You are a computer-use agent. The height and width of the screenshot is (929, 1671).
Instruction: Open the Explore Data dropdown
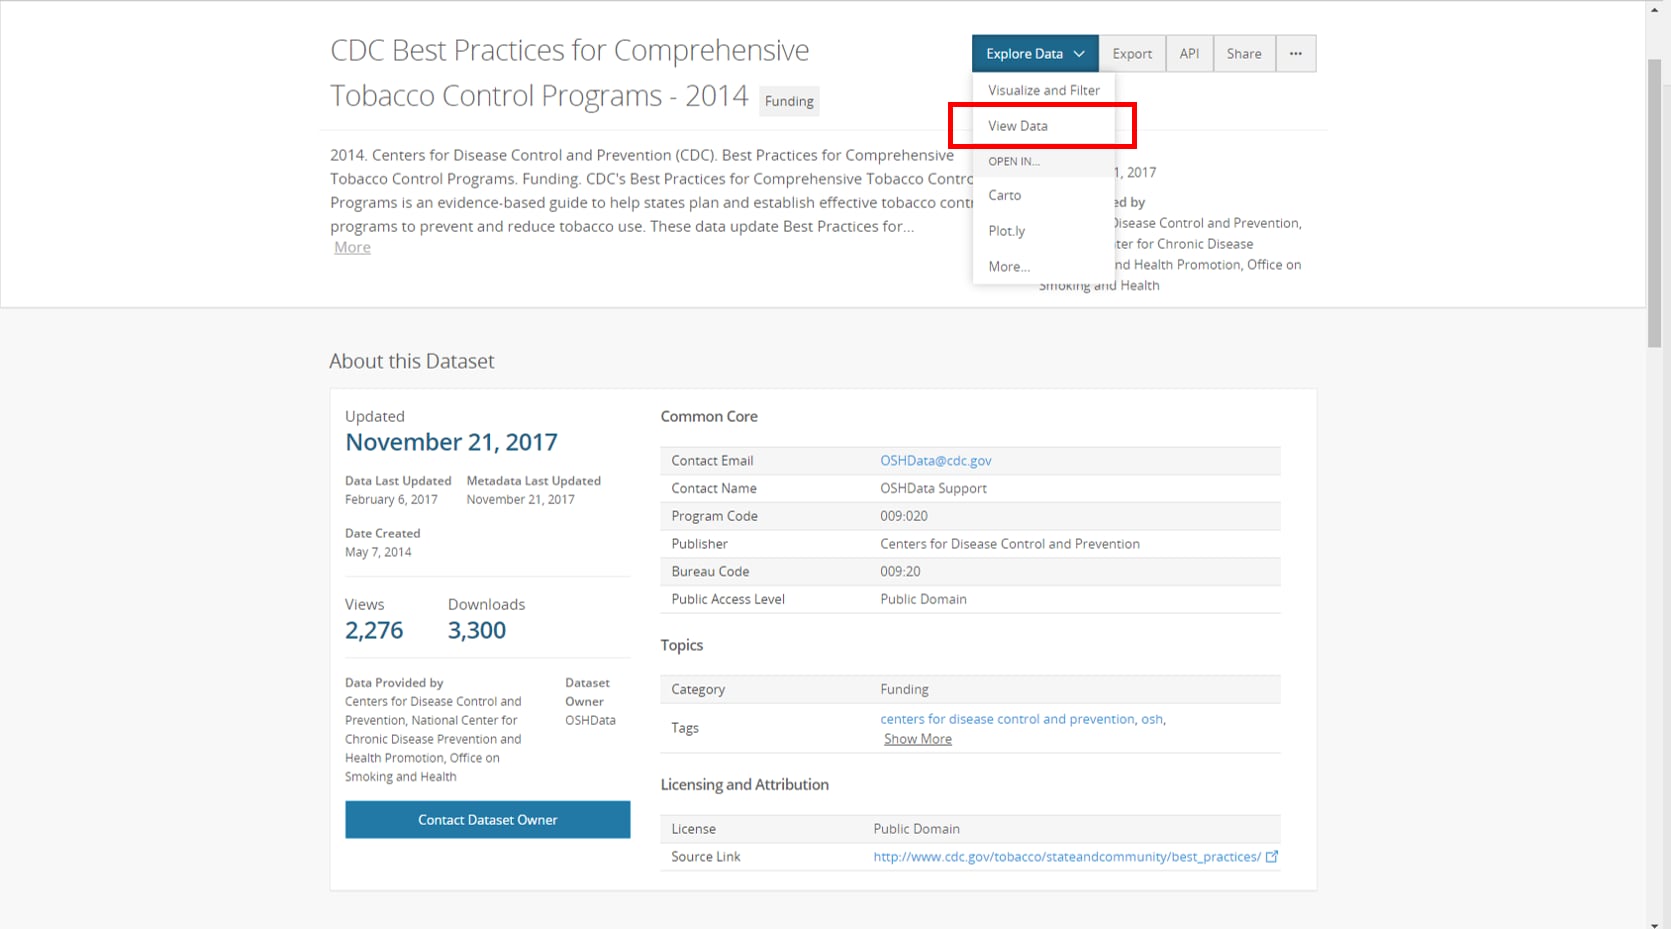click(x=1035, y=54)
